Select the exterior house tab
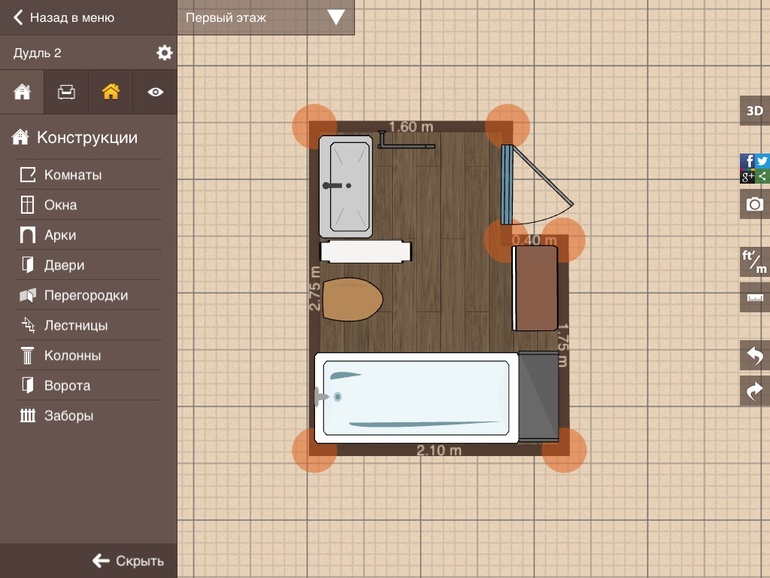The height and width of the screenshot is (578, 770). point(110,92)
